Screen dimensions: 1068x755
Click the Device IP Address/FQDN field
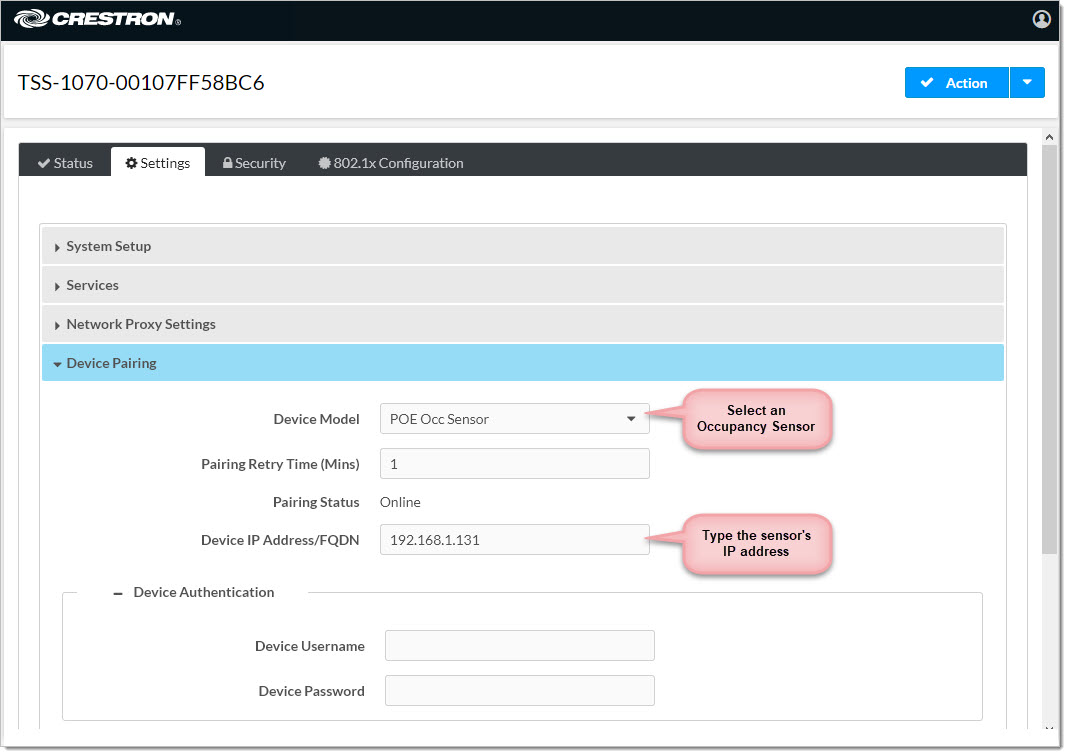[x=514, y=540]
